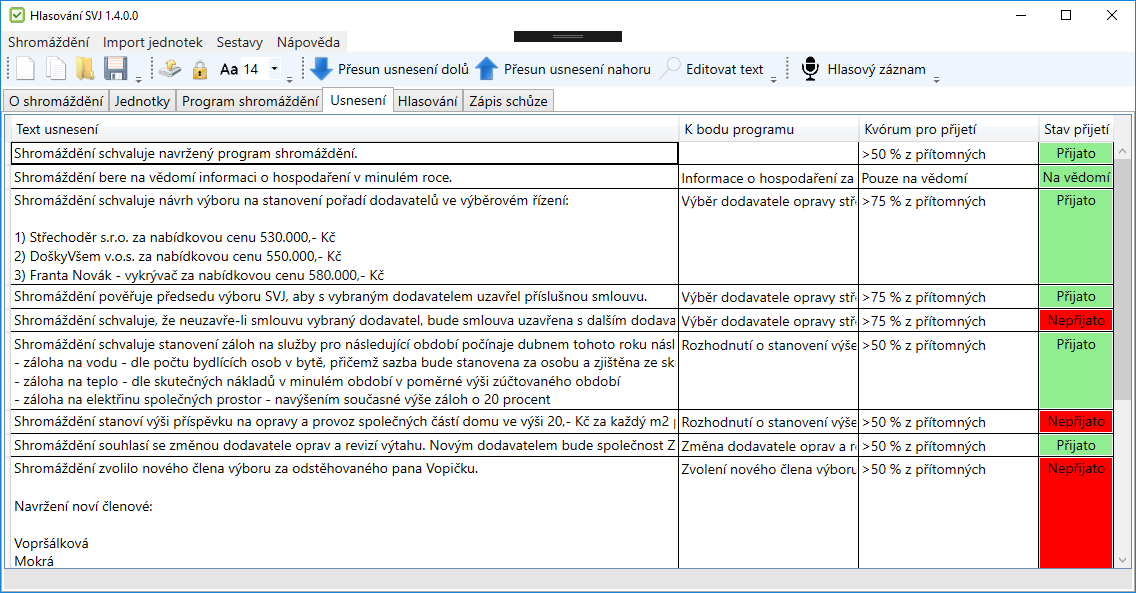This screenshot has width=1136, height=593.
Task: Click the 'Změna dodavatele oprav a r' program cell
Action: coord(768,446)
